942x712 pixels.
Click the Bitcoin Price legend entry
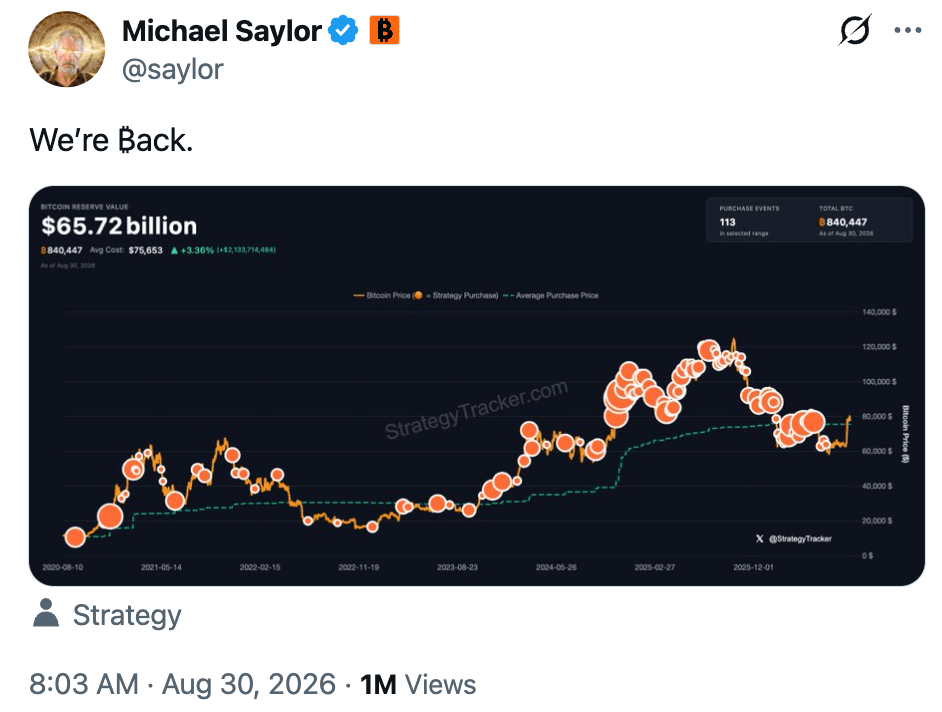[x=381, y=296]
